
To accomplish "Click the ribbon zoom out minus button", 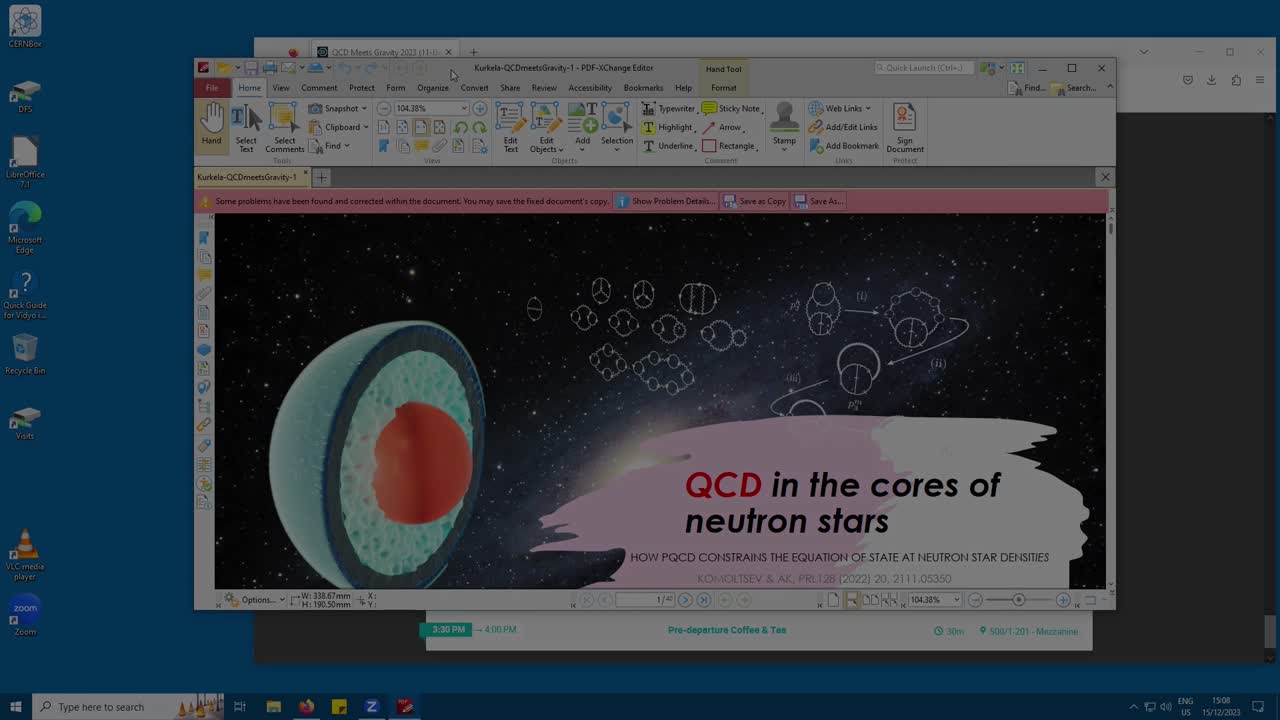I will (x=384, y=108).
